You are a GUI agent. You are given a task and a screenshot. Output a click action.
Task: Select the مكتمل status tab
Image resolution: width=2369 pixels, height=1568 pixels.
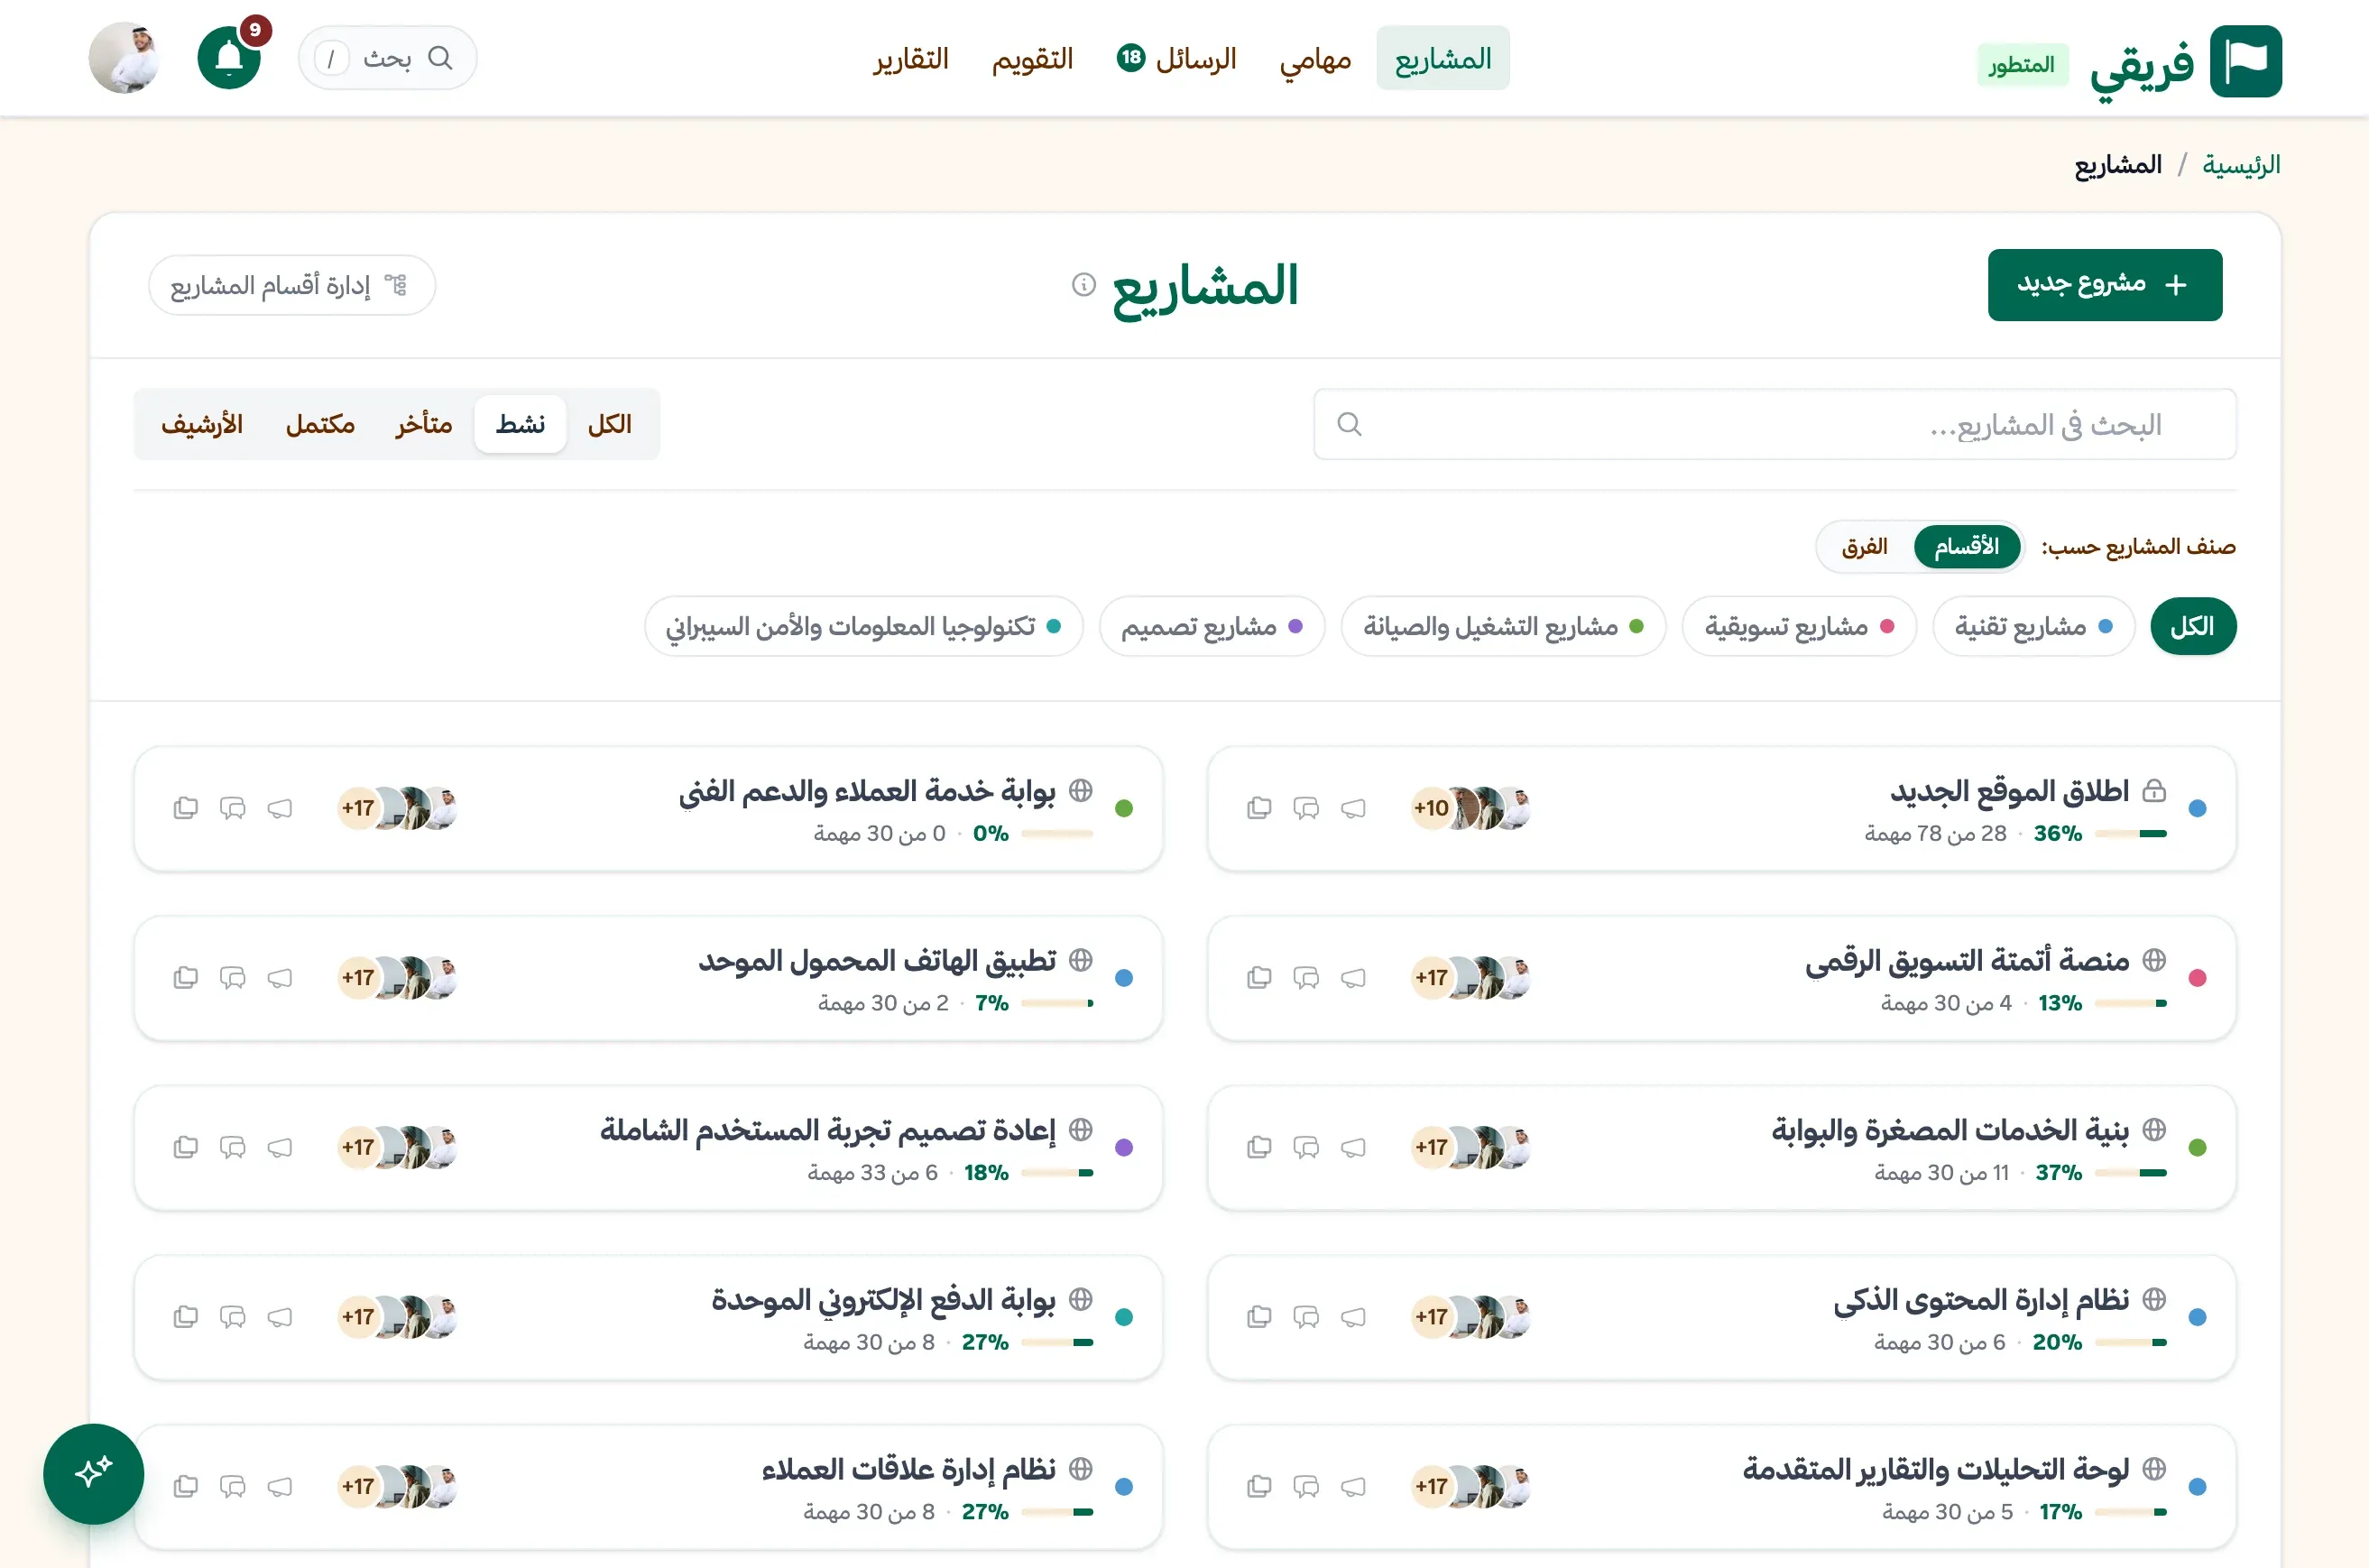(320, 425)
